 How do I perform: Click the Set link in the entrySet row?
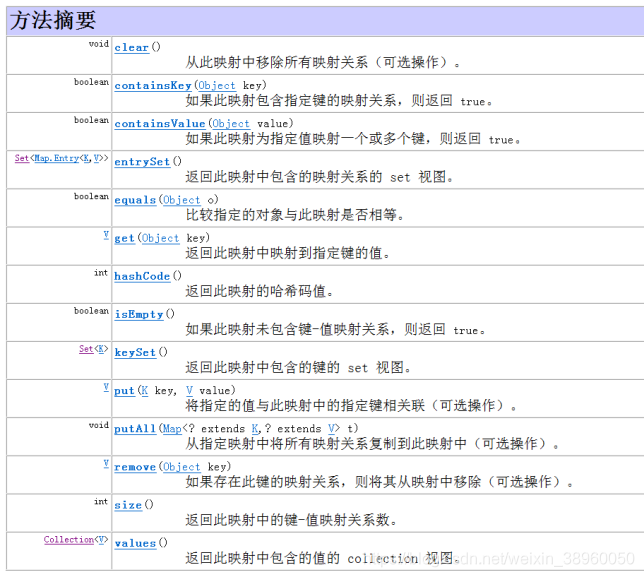pos(22,158)
